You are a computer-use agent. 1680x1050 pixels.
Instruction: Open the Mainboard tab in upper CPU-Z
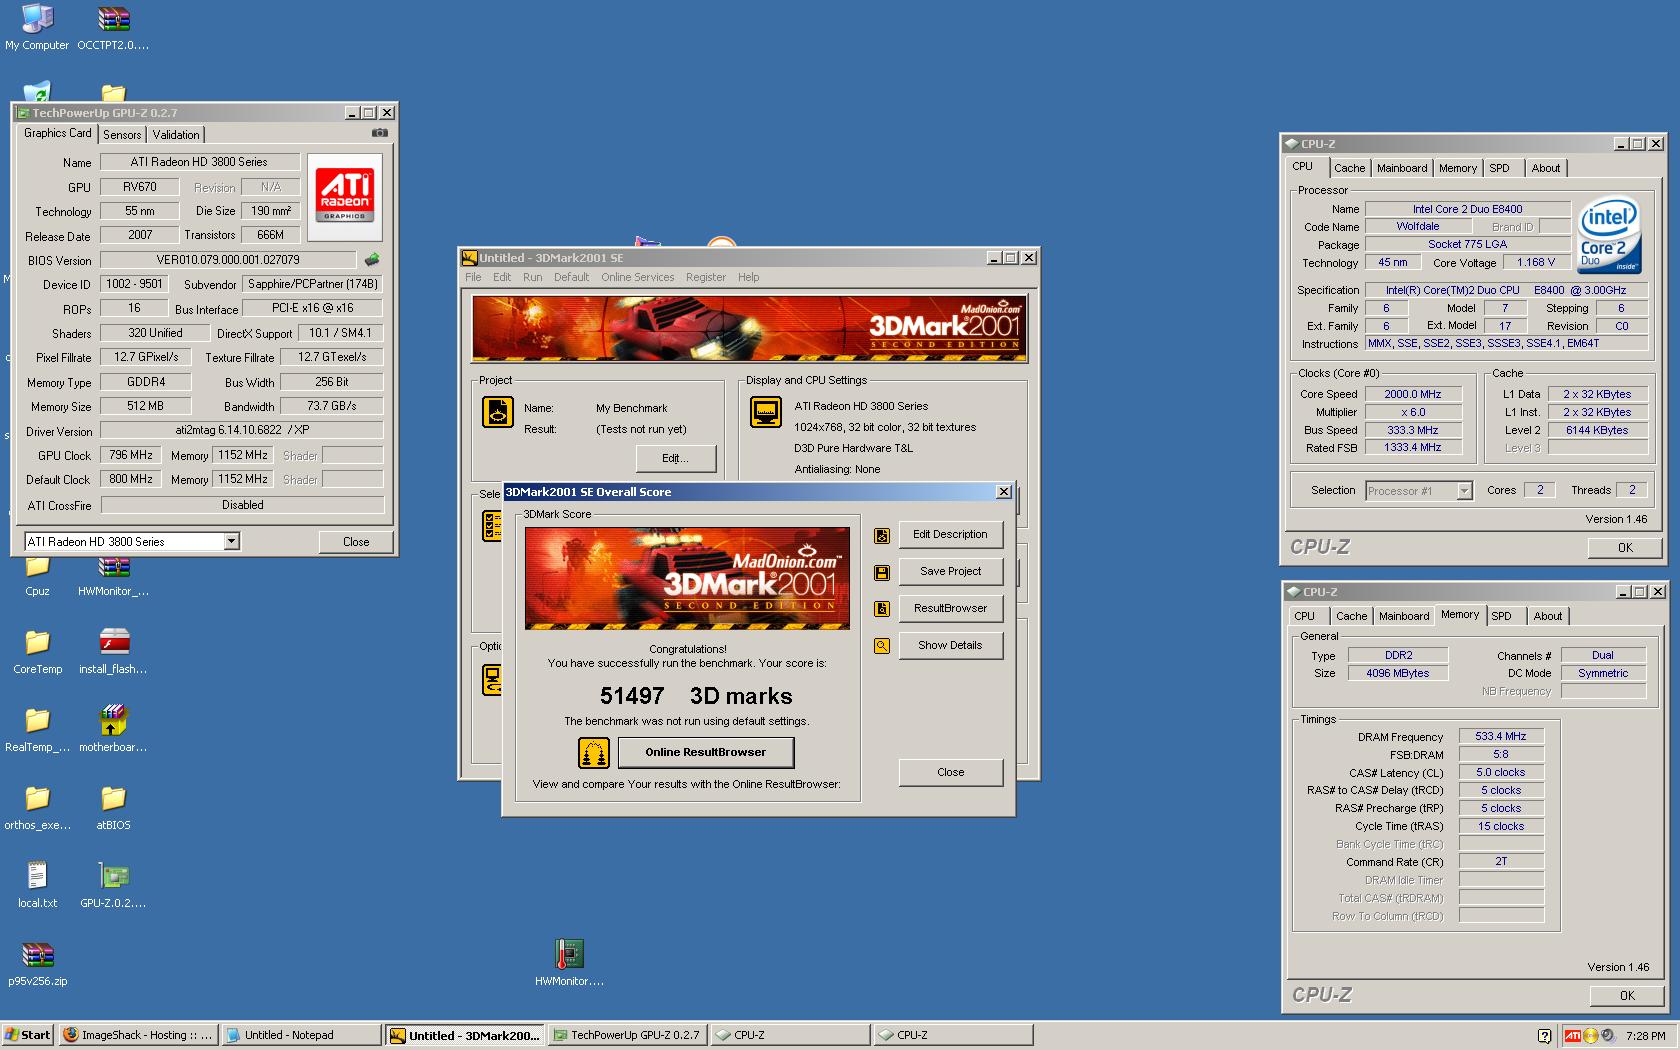[x=1402, y=168]
